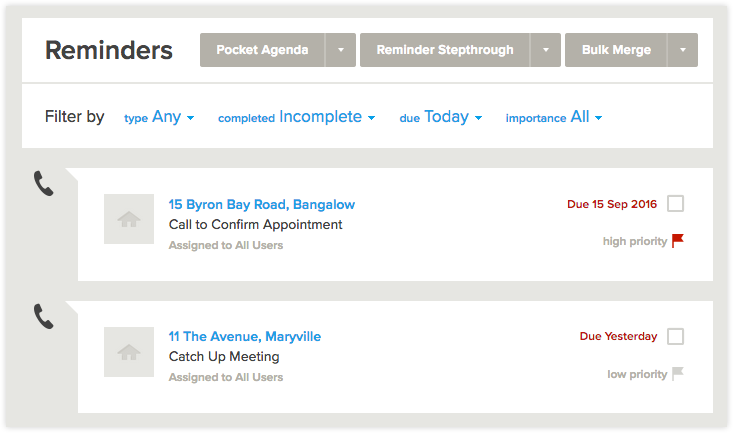Screen dimensions: 733x433
Task: Expand the Bulk Merge dropdown arrow
Action: point(683,50)
